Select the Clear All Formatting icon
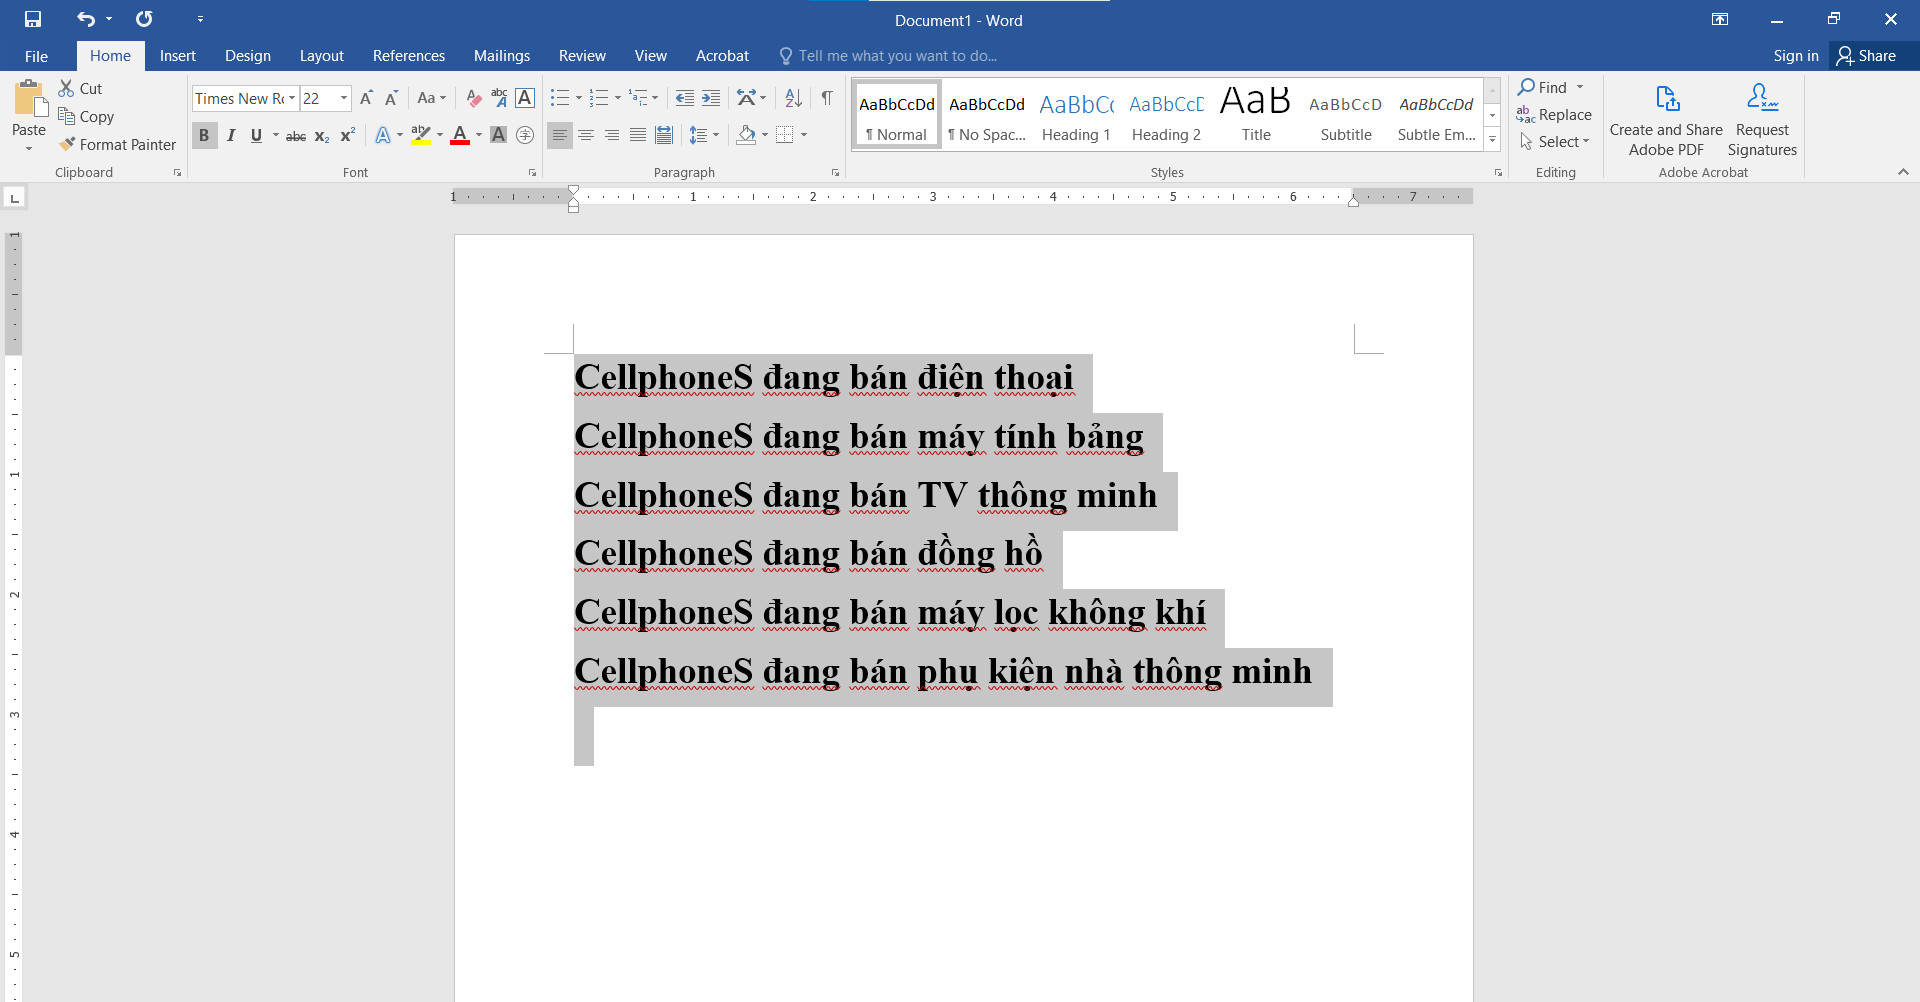1920x1002 pixels. tap(473, 98)
